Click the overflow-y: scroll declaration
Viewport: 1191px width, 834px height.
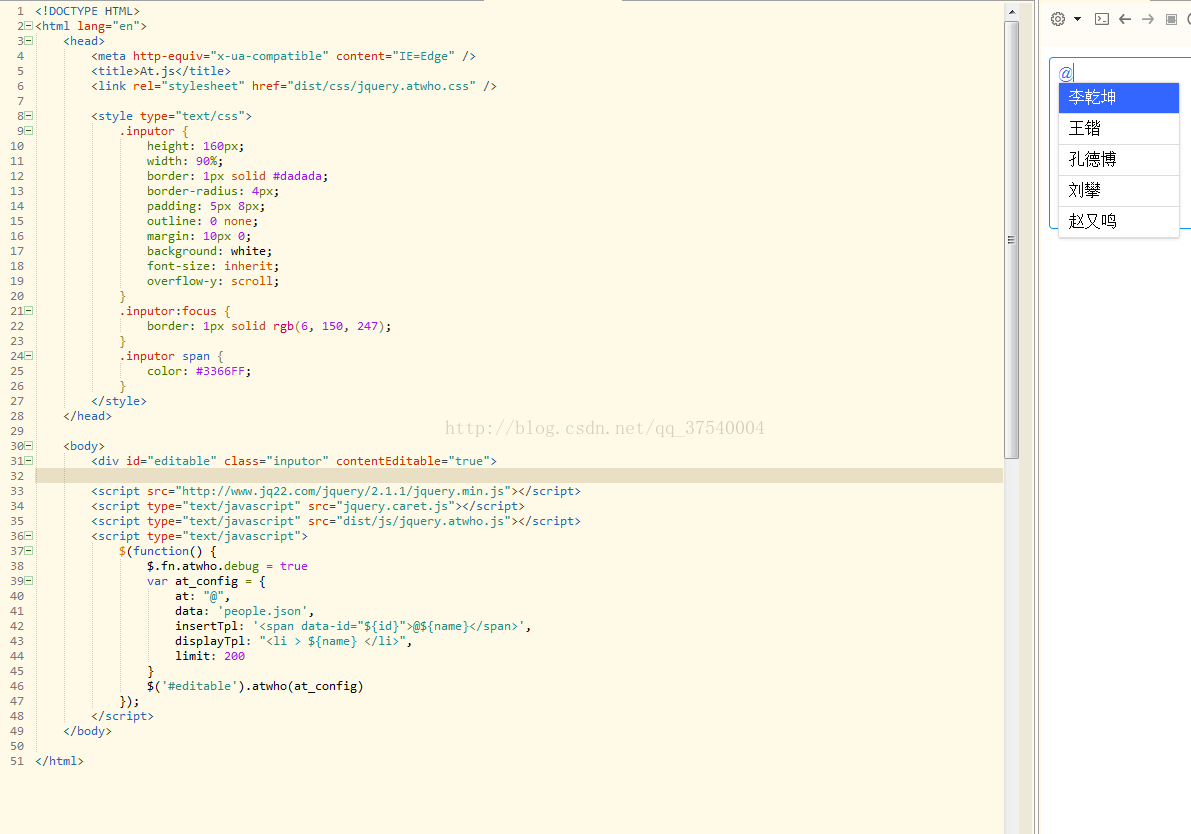tap(213, 281)
